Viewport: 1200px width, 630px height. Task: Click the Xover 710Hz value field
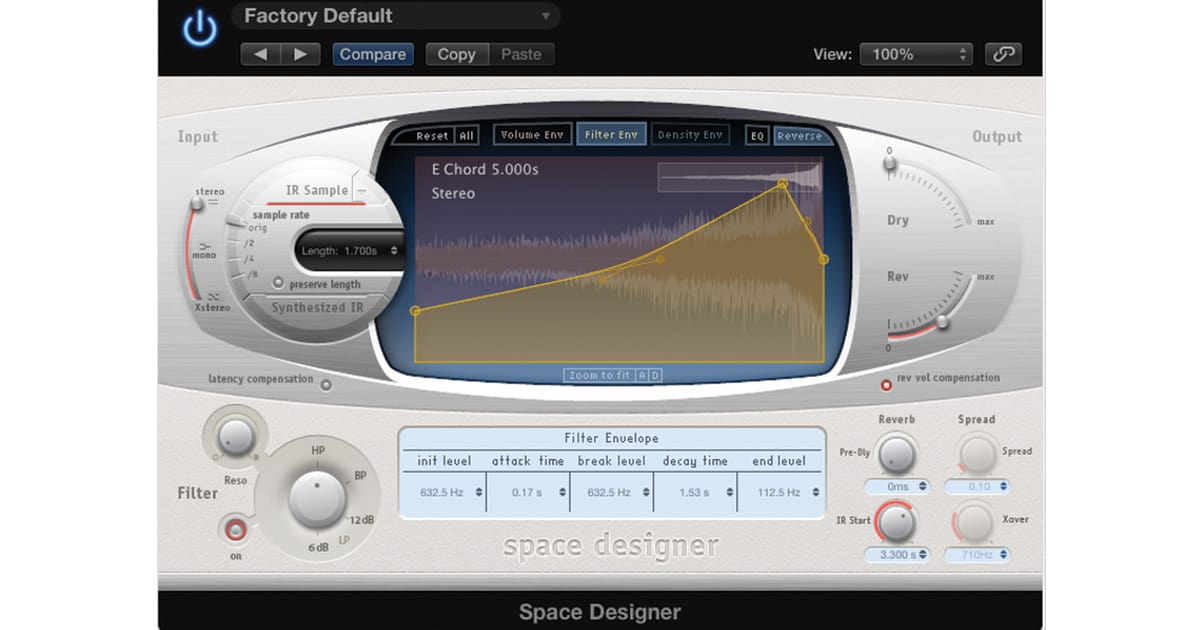977,554
